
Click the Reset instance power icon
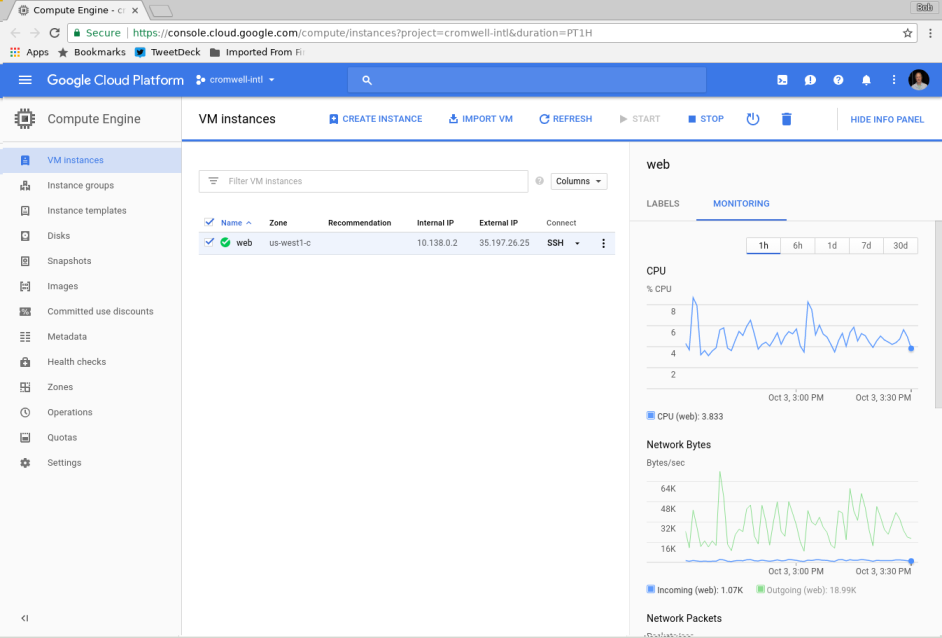tap(753, 119)
